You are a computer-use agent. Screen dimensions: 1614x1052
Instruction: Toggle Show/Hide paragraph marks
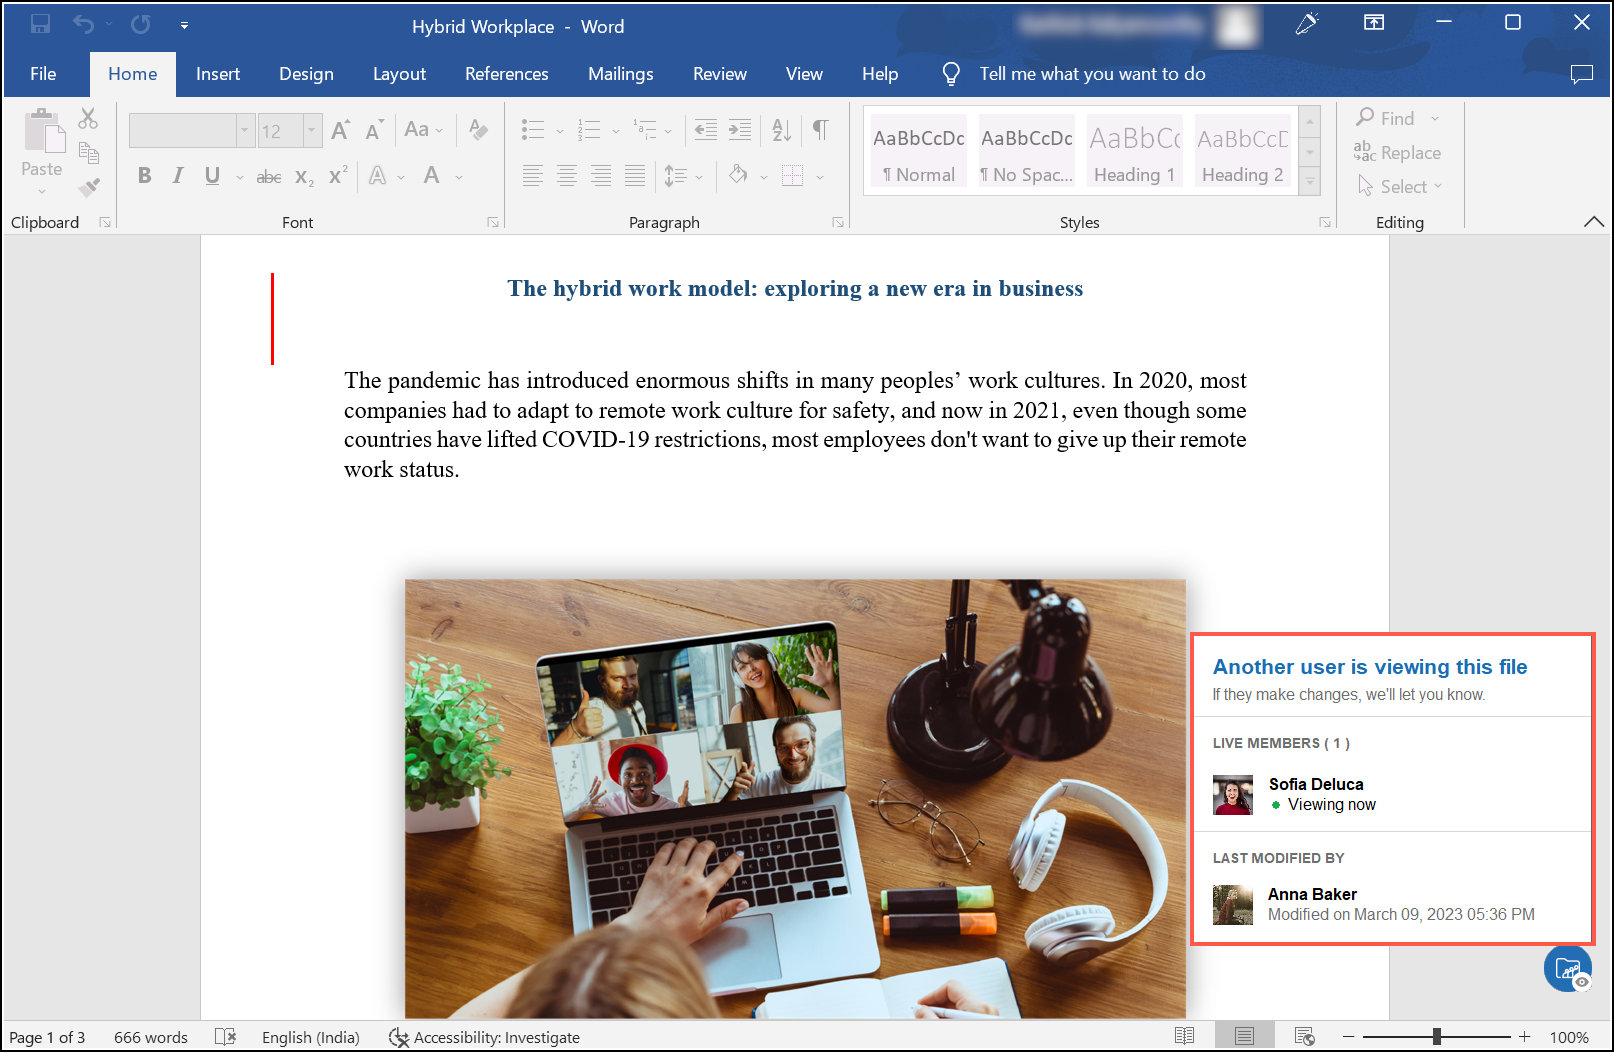tap(820, 130)
